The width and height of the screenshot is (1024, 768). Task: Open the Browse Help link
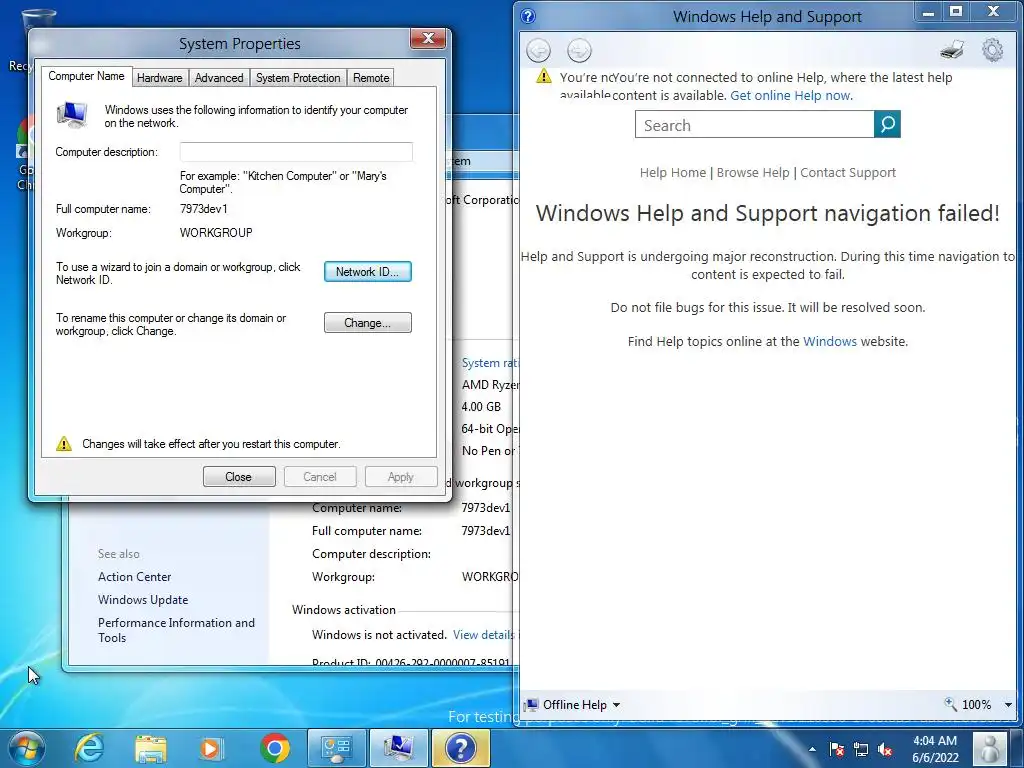tap(753, 172)
